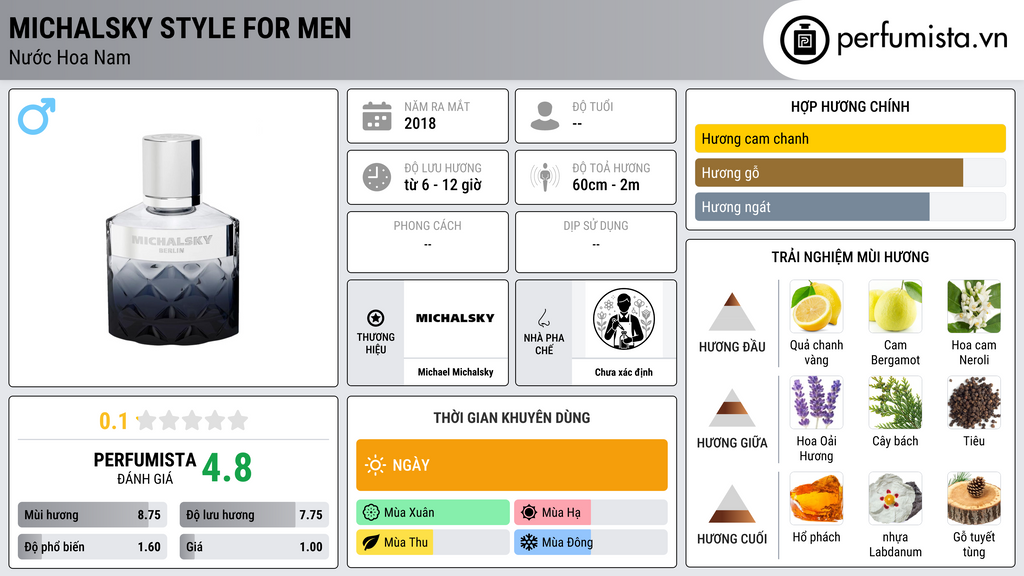Click the Quả chanh vàng lemon image
Screen dimensions: 1024x576
tap(816, 307)
